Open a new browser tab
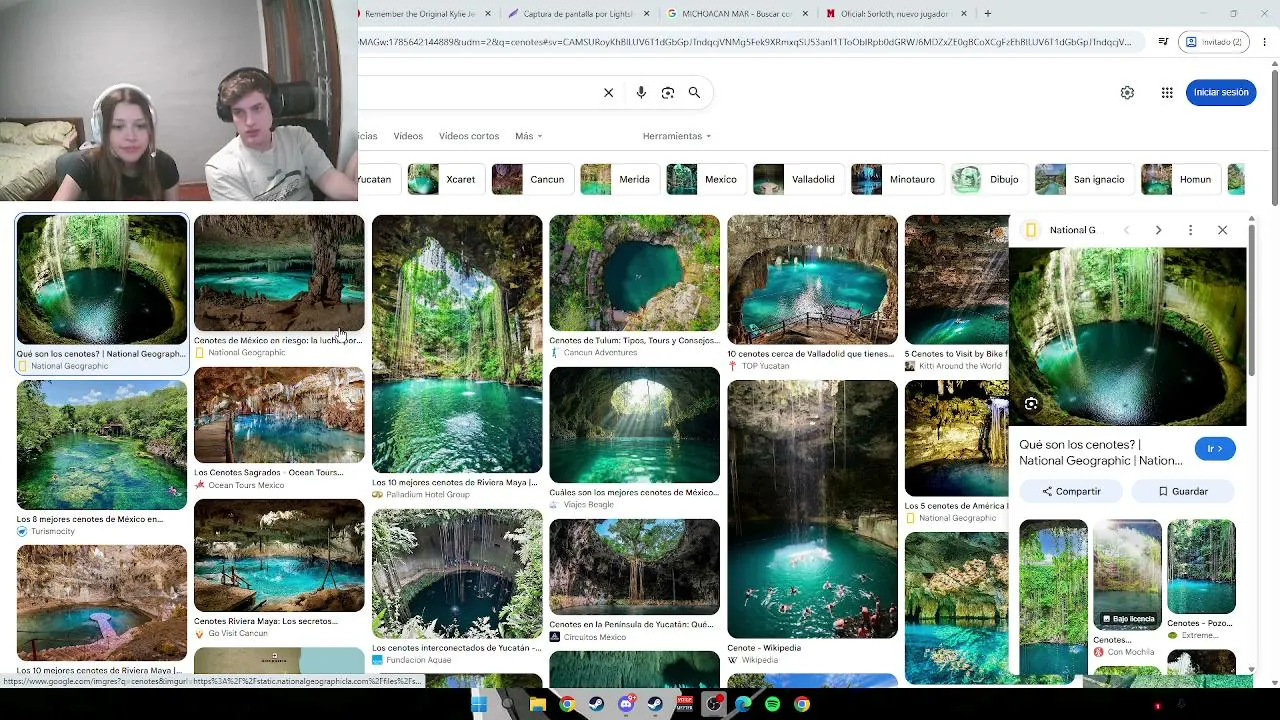Viewport: 1280px width, 720px height. point(988,14)
